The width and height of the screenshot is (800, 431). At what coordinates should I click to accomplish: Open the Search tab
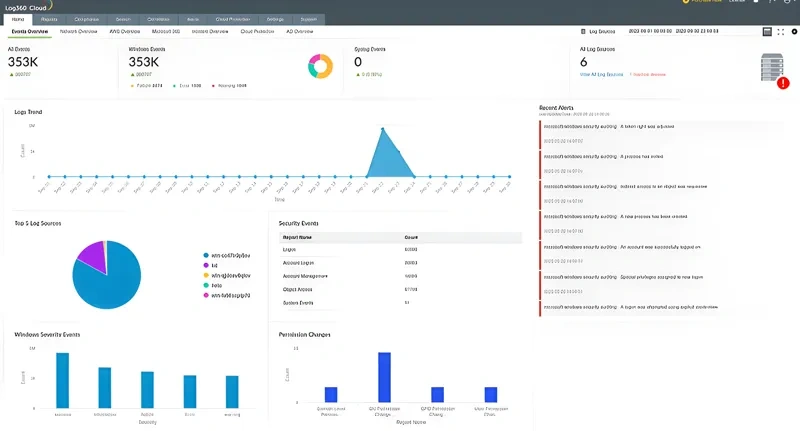[123, 19]
